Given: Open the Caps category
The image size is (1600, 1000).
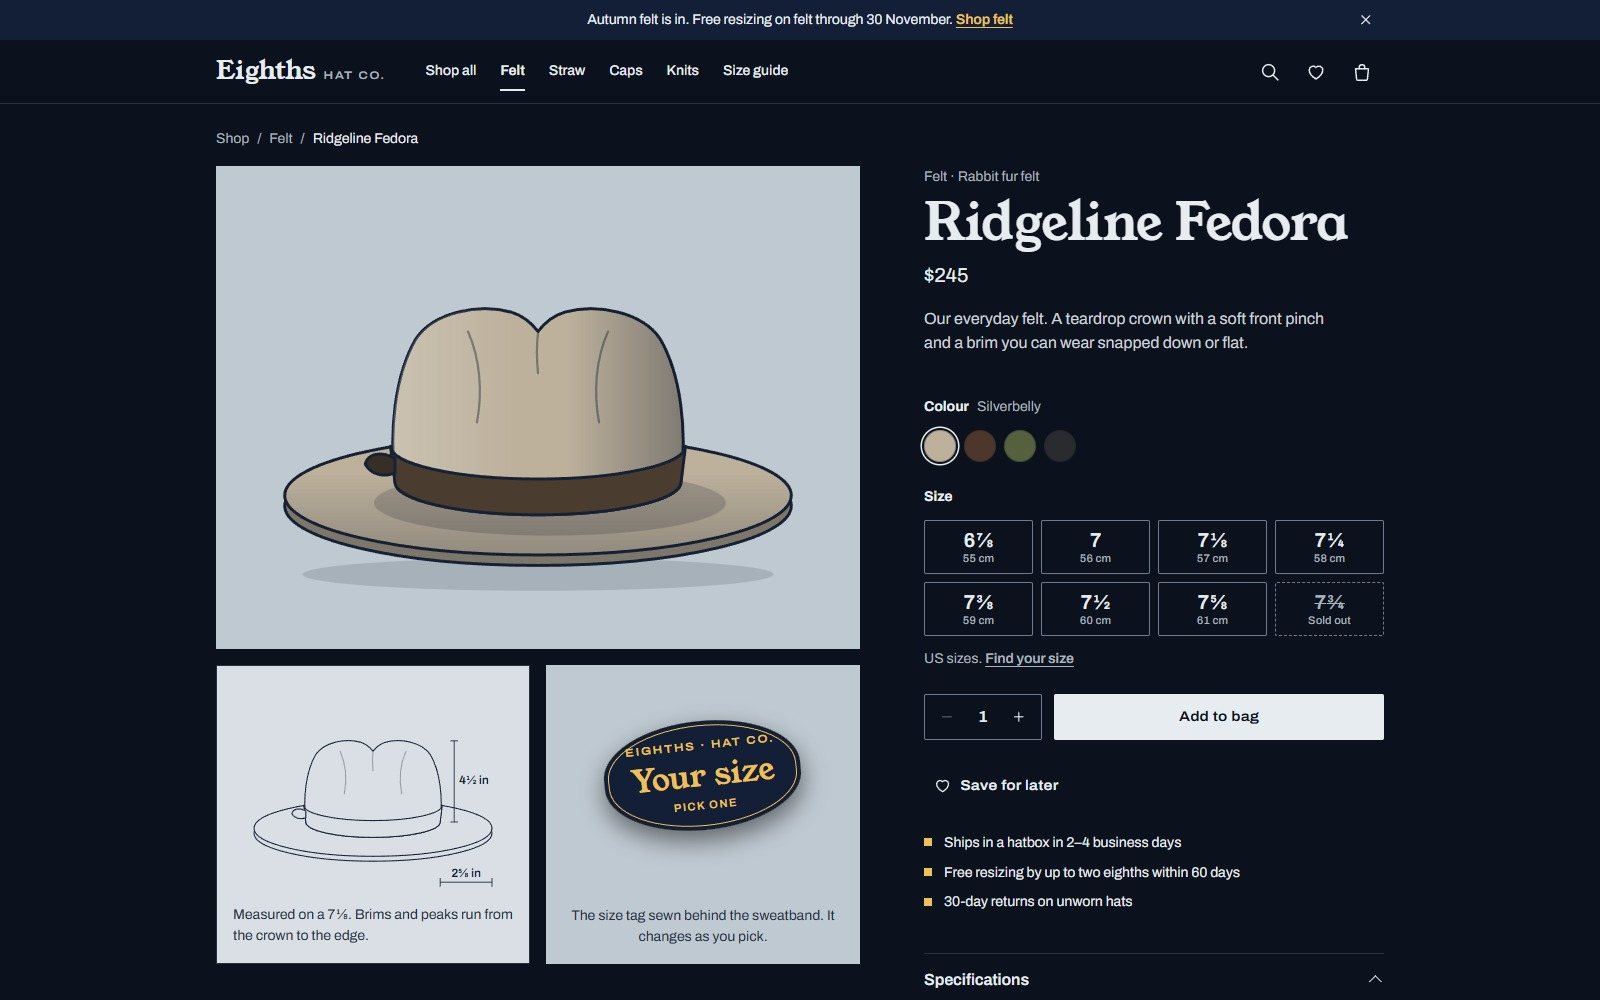Looking at the screenshot, I should tap(626, 70).
